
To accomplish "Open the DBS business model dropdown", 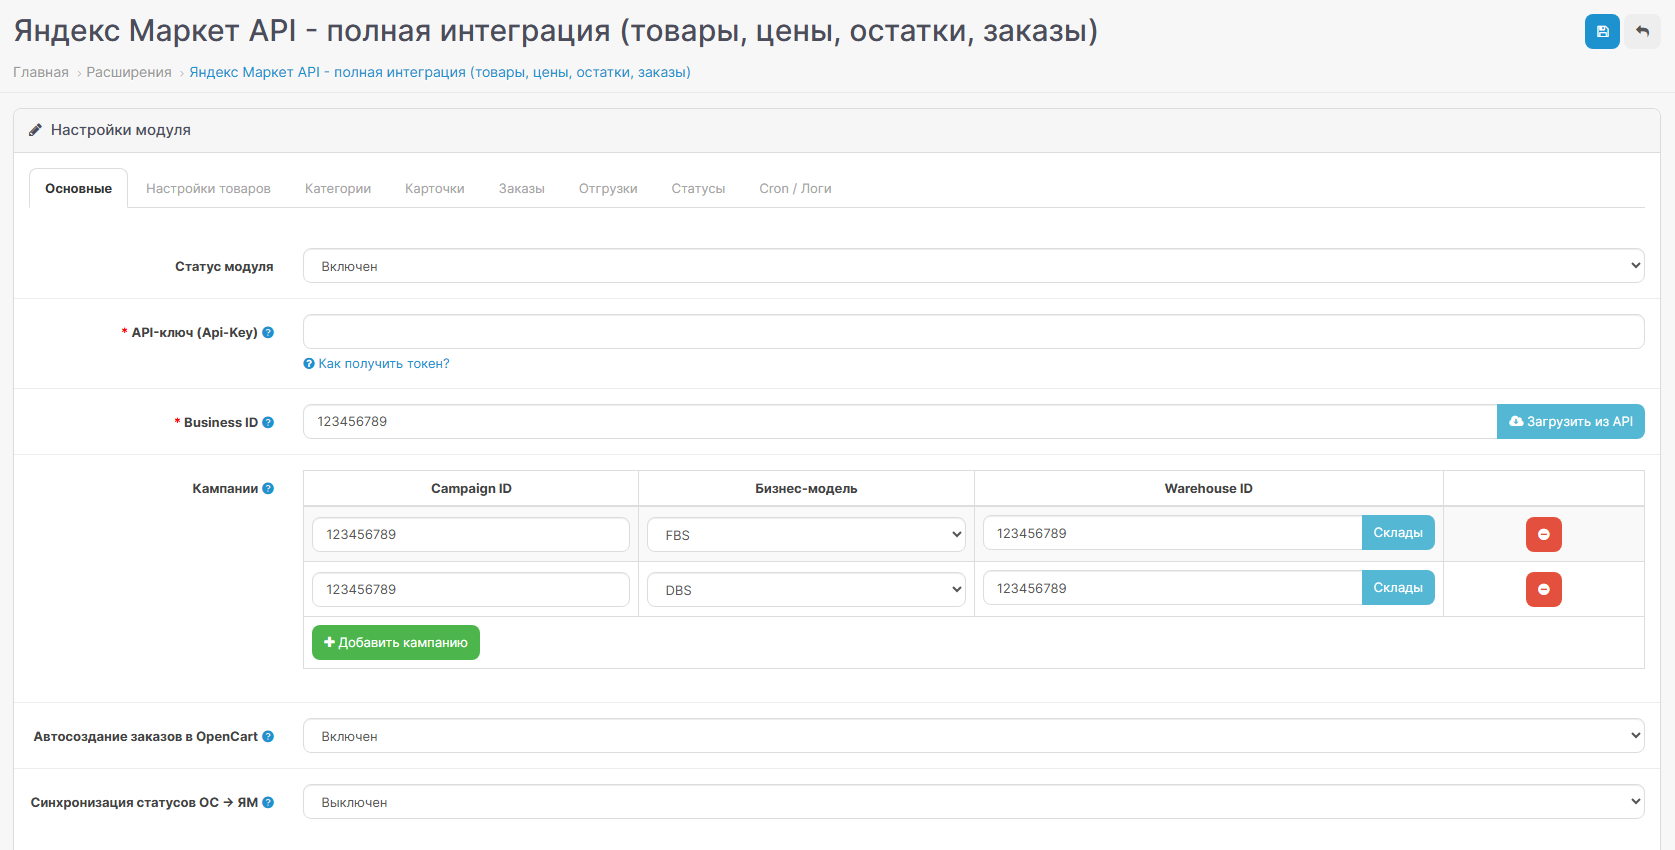I will coord(806,590).
